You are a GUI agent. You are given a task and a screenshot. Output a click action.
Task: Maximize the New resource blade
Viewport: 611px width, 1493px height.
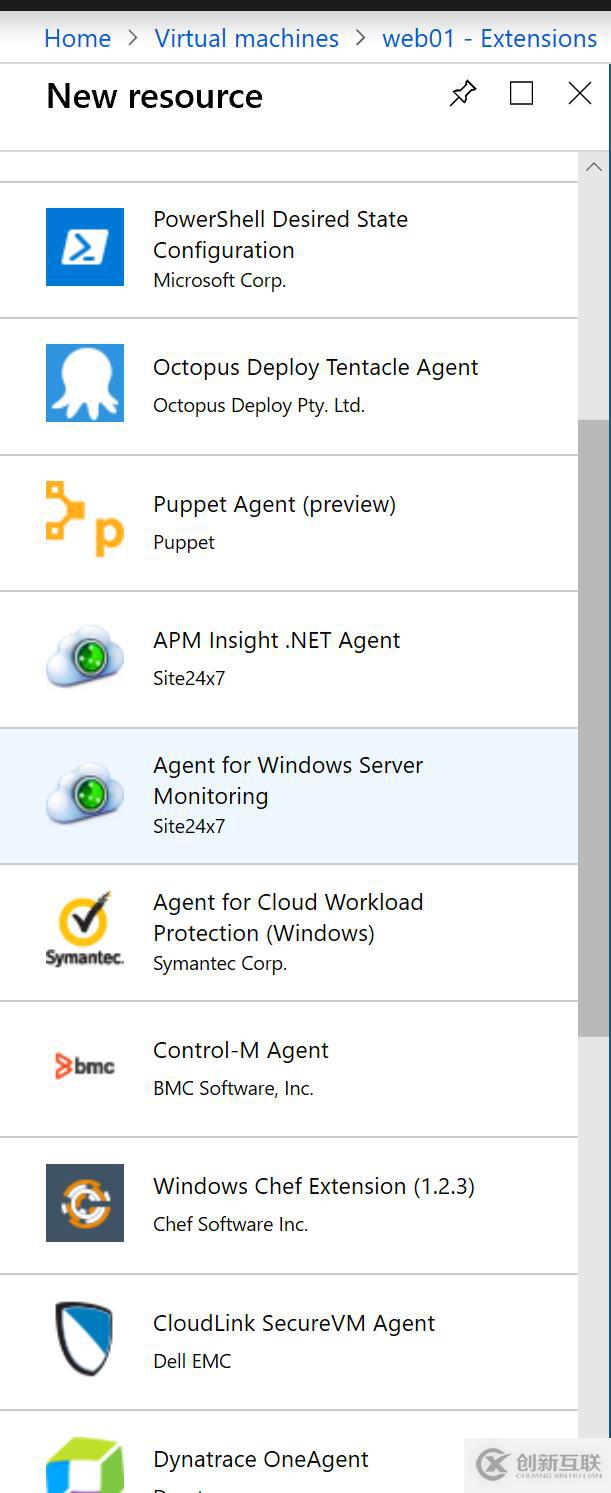point(521,94)
